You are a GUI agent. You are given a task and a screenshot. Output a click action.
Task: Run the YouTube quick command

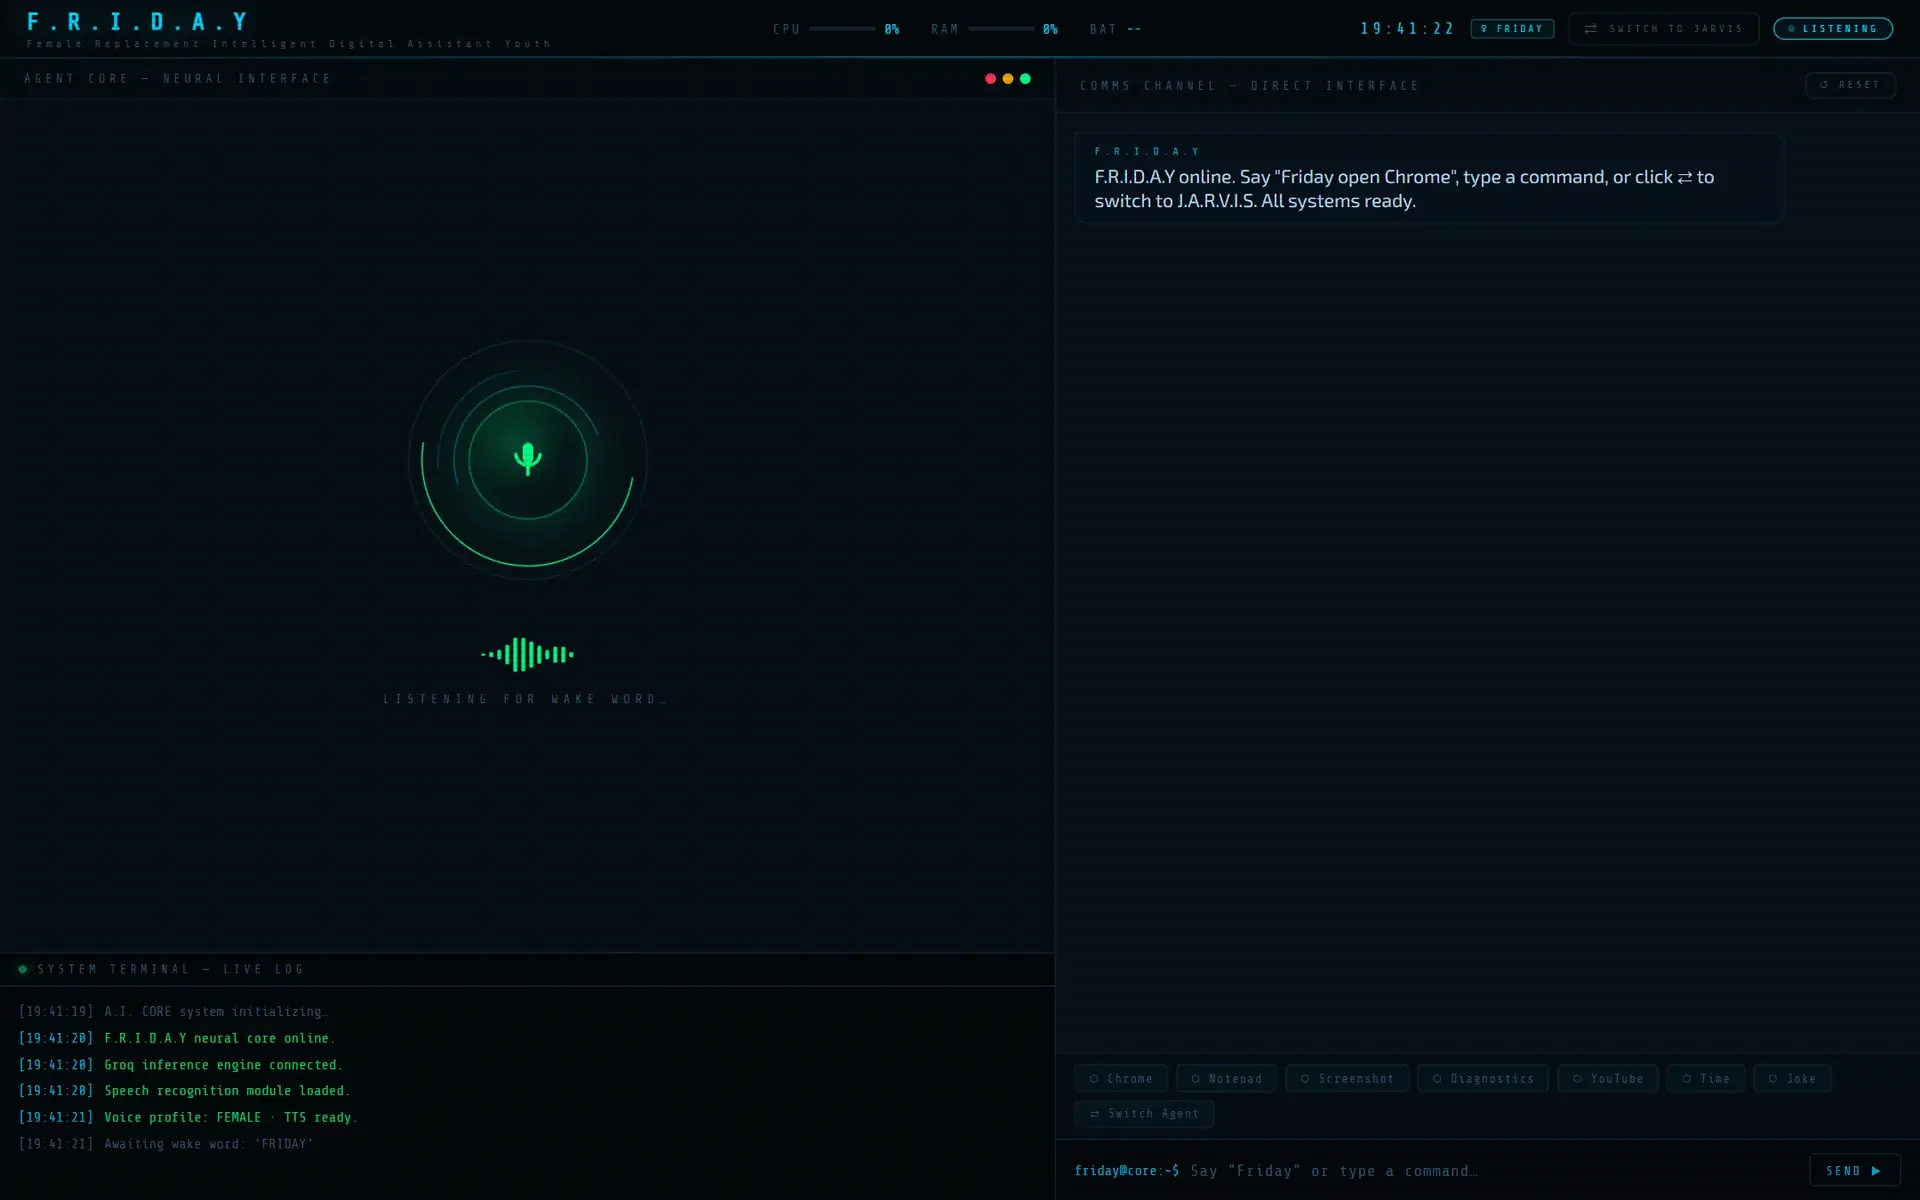1608,1079
